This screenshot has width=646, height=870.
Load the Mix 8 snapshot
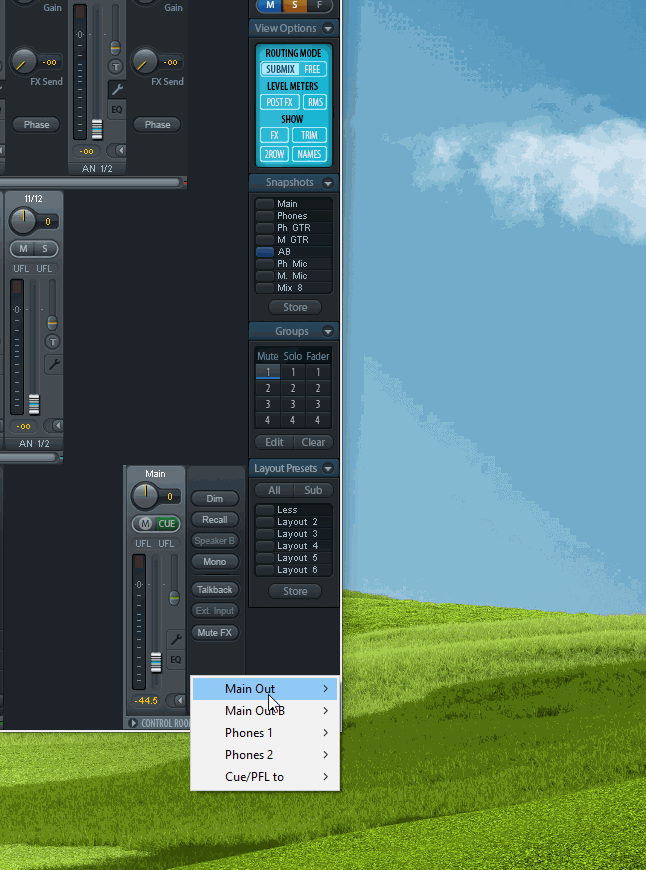click(x=294, y=288)
